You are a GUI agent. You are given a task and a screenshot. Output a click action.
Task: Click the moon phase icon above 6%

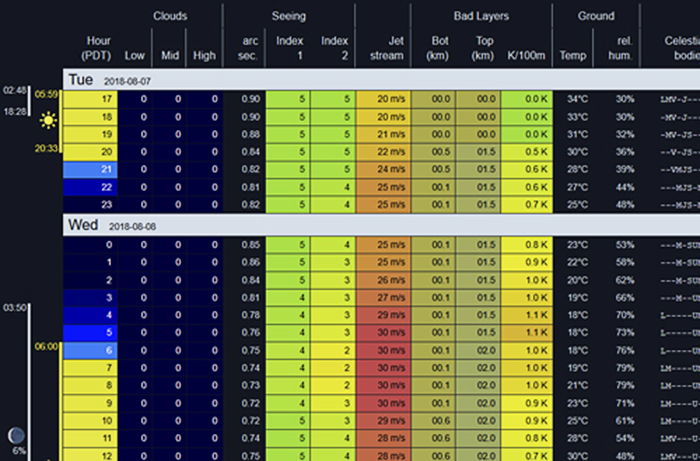click(16, 435)
